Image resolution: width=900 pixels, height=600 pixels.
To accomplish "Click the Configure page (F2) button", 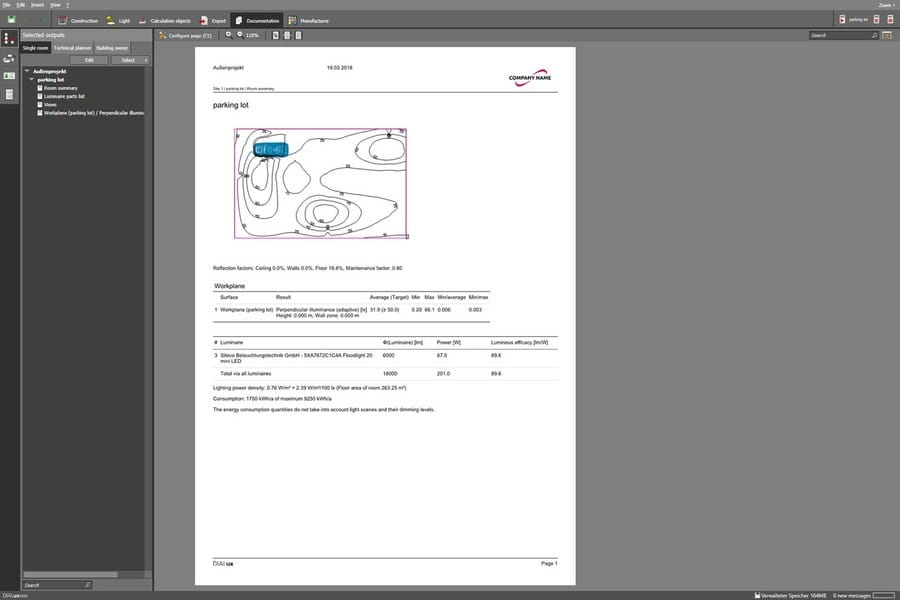I will (185, 36).
